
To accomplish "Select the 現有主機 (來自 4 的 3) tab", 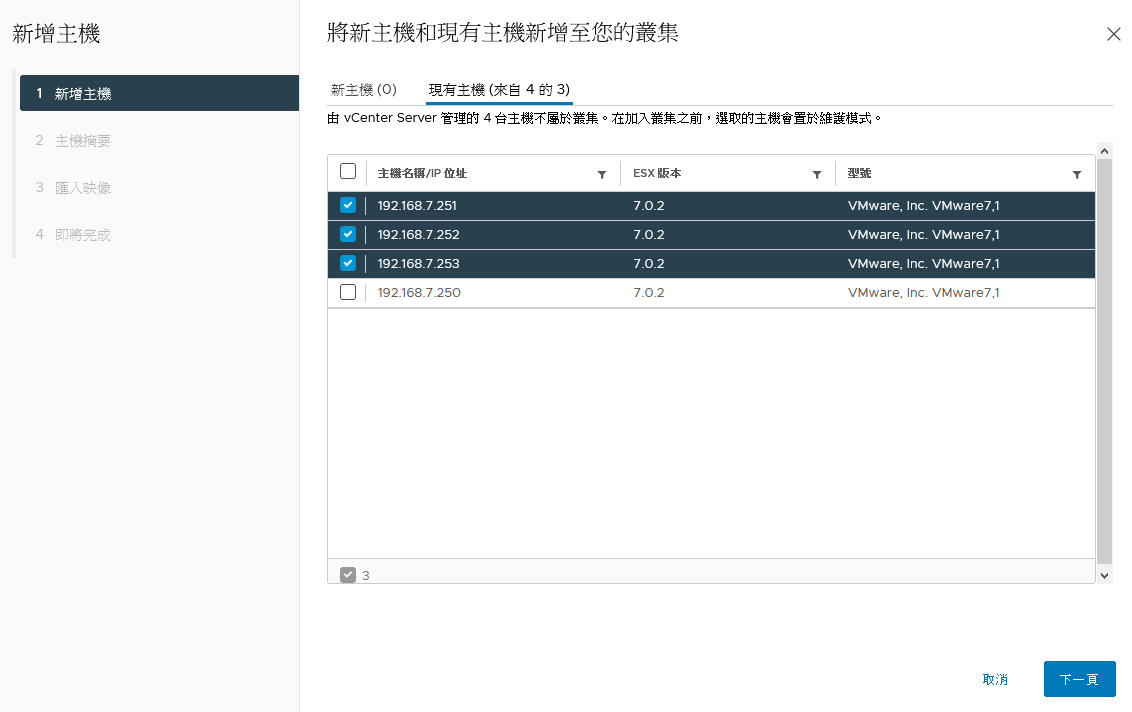I will tap(499, 90).
